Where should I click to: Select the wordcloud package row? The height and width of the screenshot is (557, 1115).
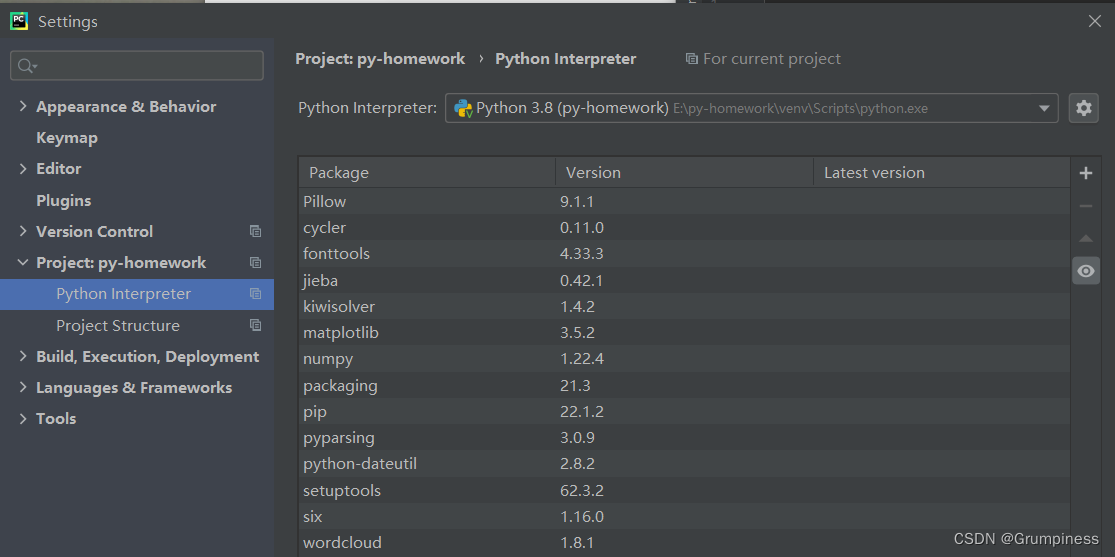684,543
